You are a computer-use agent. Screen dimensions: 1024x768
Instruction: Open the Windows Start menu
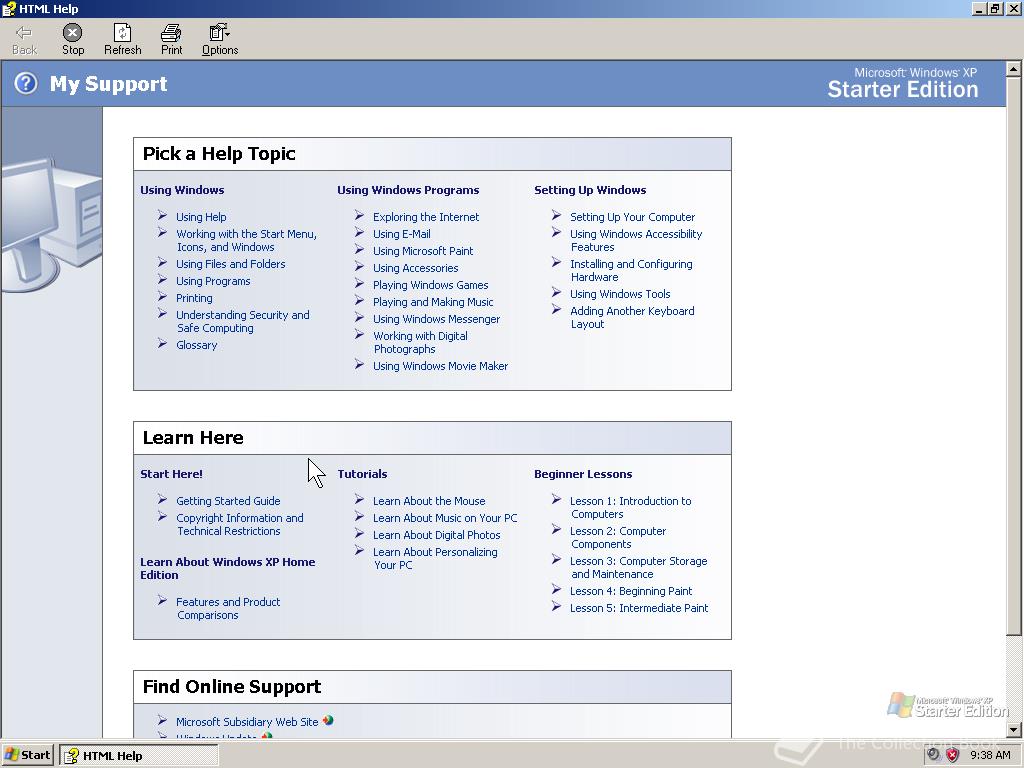(x=28, y=756)
